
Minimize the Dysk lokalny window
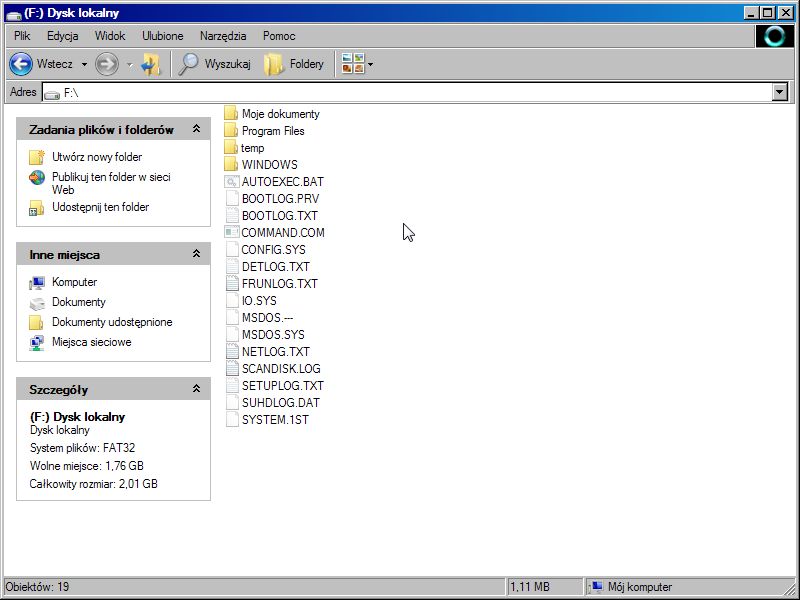[x=751, y=13]
